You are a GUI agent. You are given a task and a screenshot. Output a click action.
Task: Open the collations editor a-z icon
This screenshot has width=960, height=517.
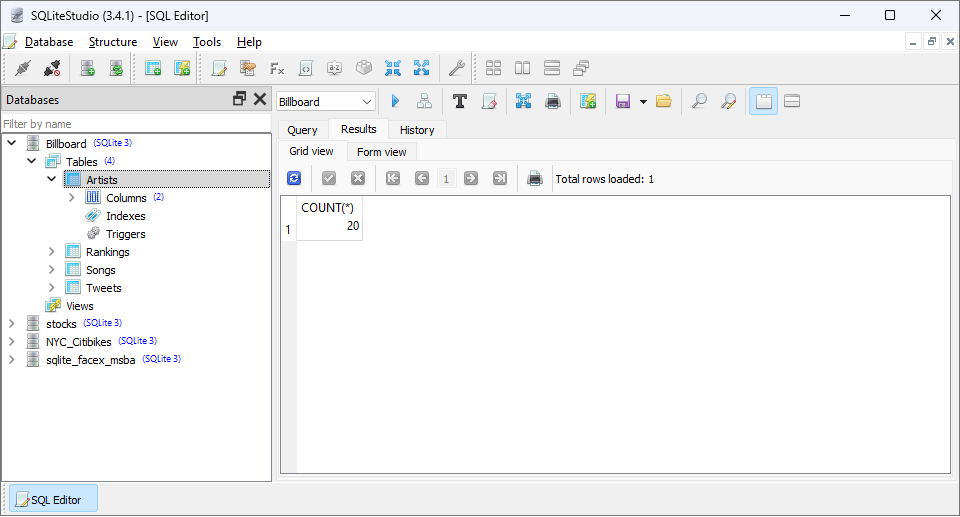click(x=334, y=68)
